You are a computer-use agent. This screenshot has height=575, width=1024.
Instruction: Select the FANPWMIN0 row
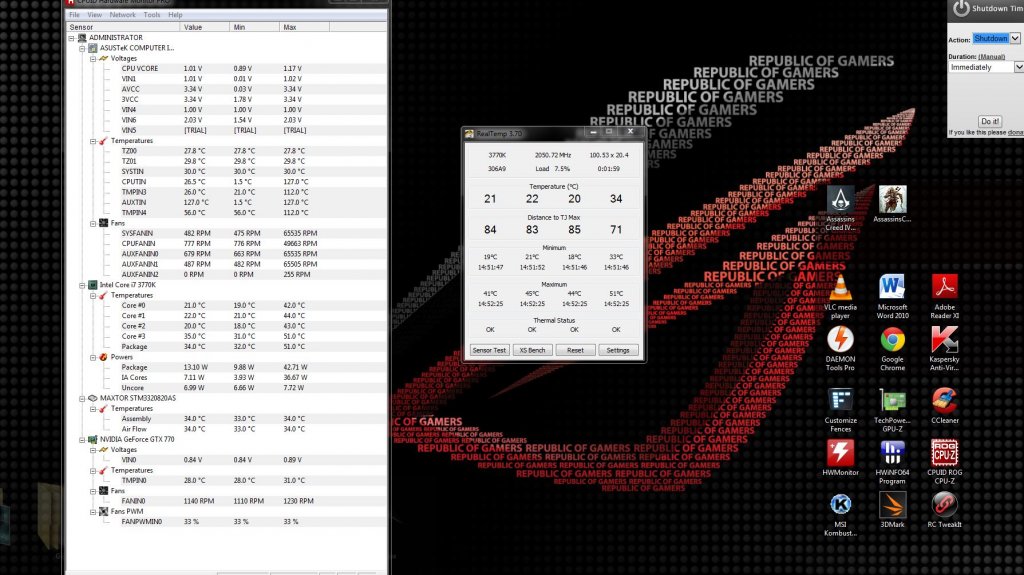pyautogui.click(x=227, y=522)
